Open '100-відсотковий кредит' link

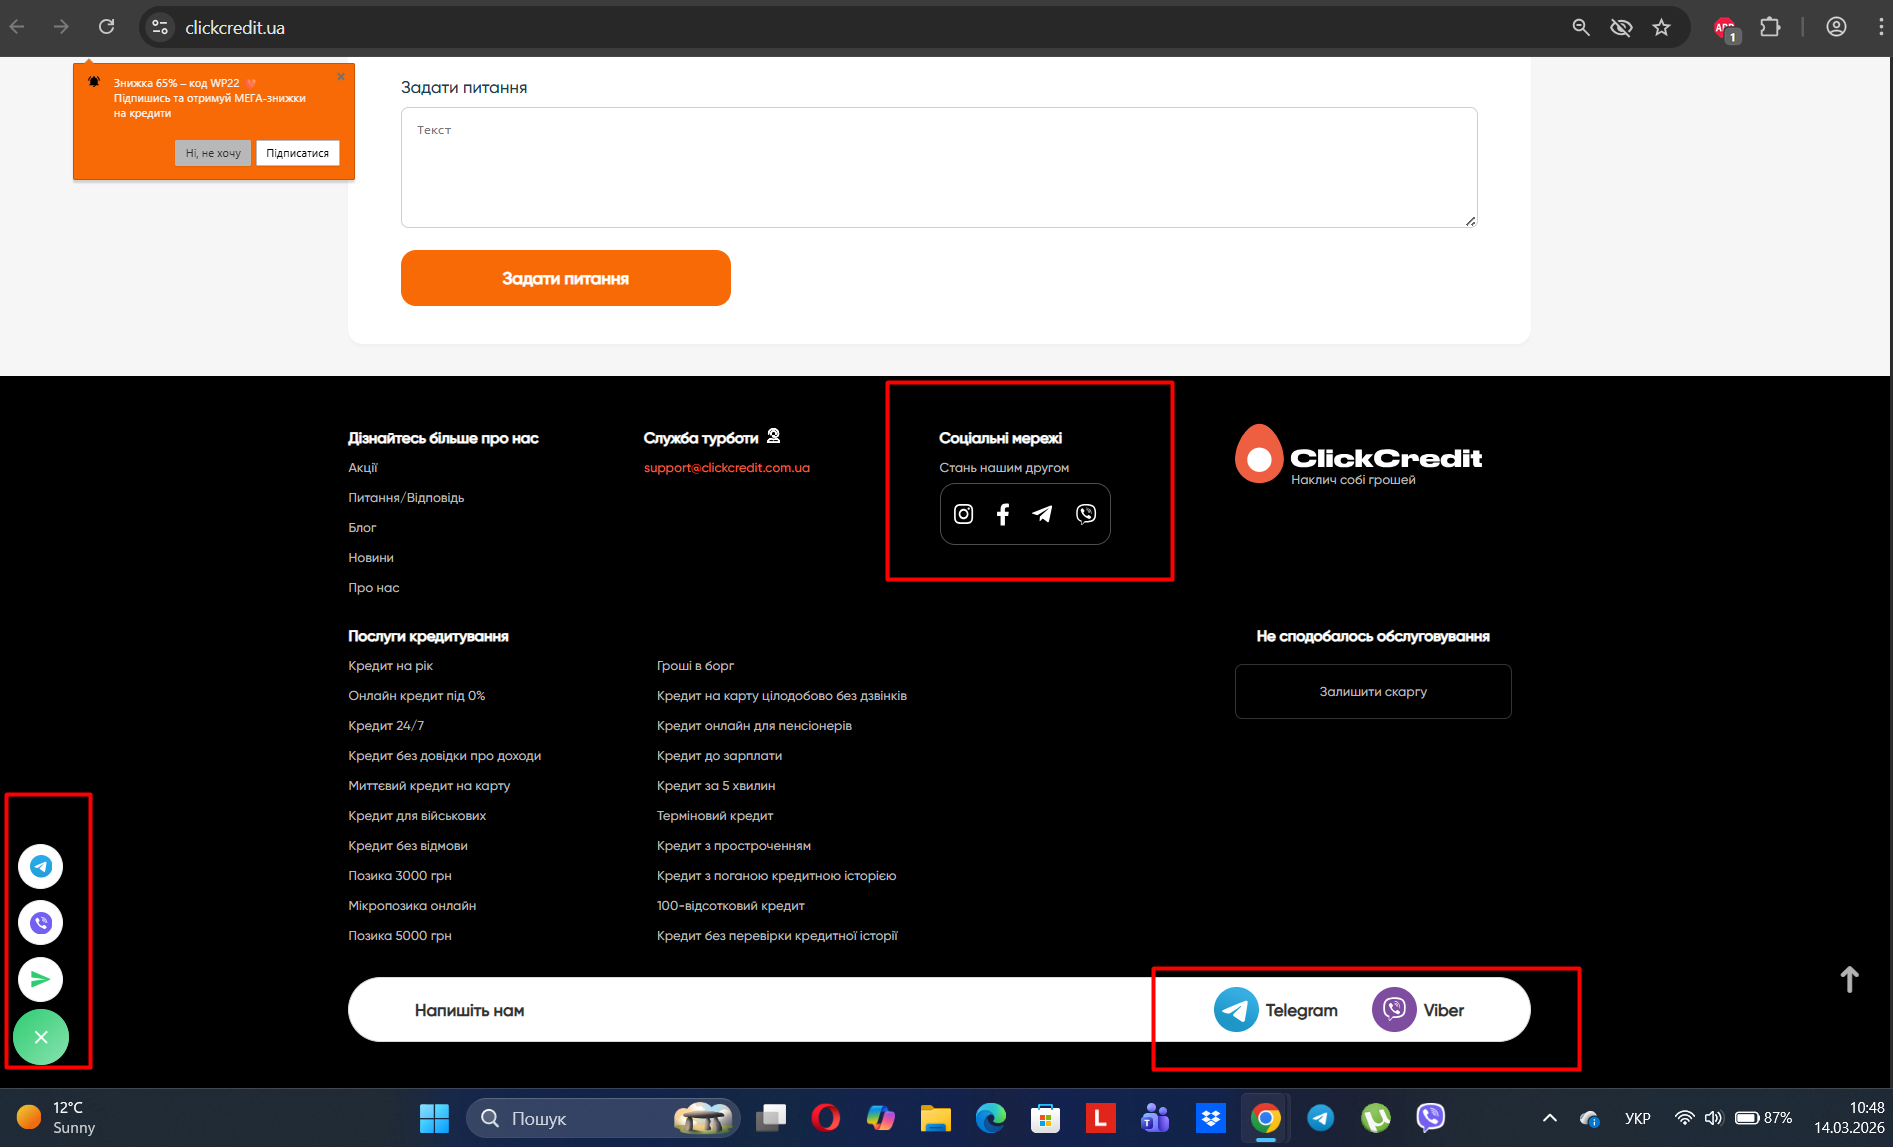pyautogui.click(x=731, y=906)
